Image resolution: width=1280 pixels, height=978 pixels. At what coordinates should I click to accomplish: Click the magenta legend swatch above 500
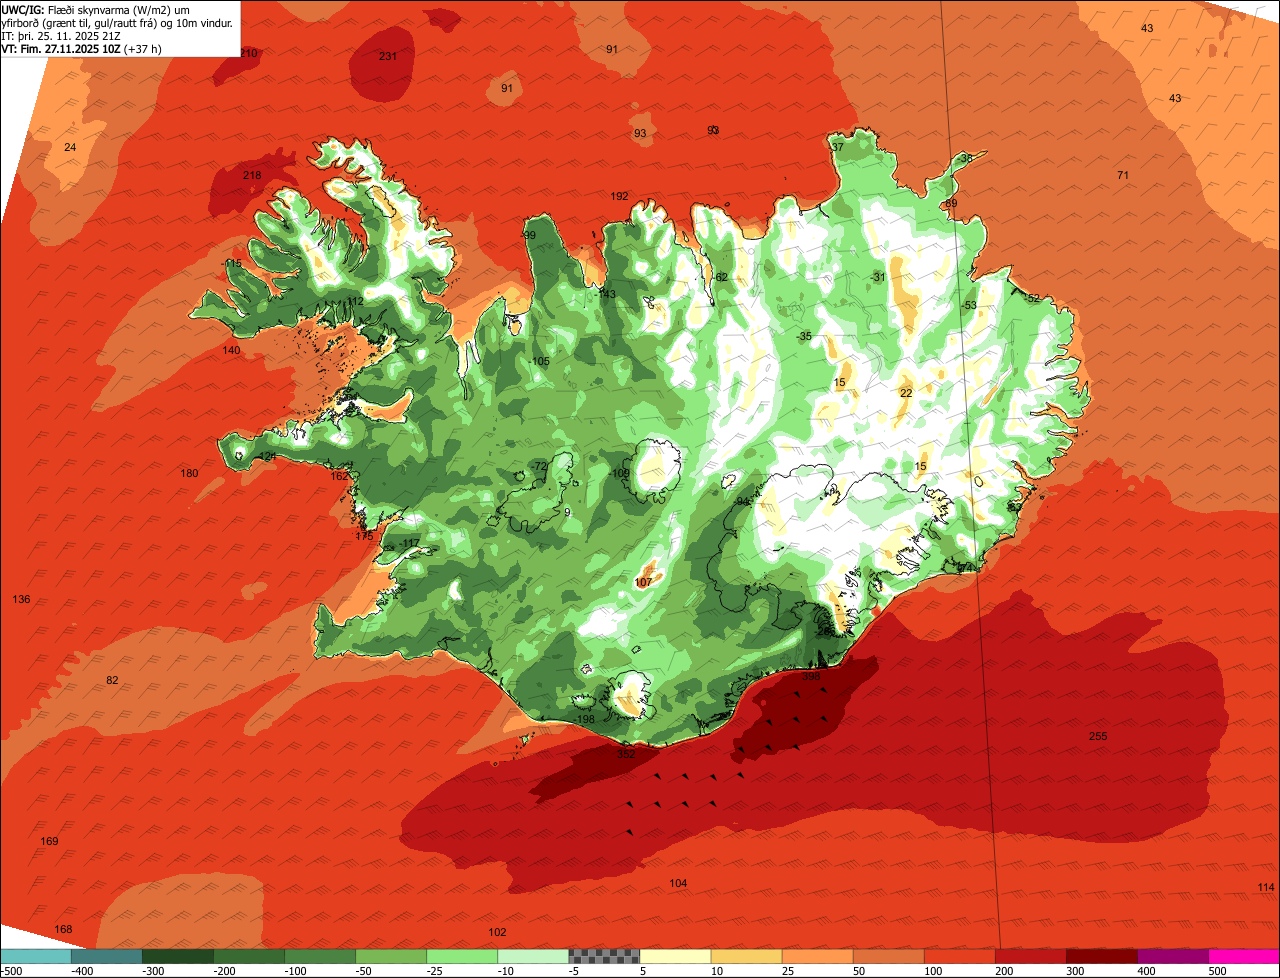[1244, 956]
